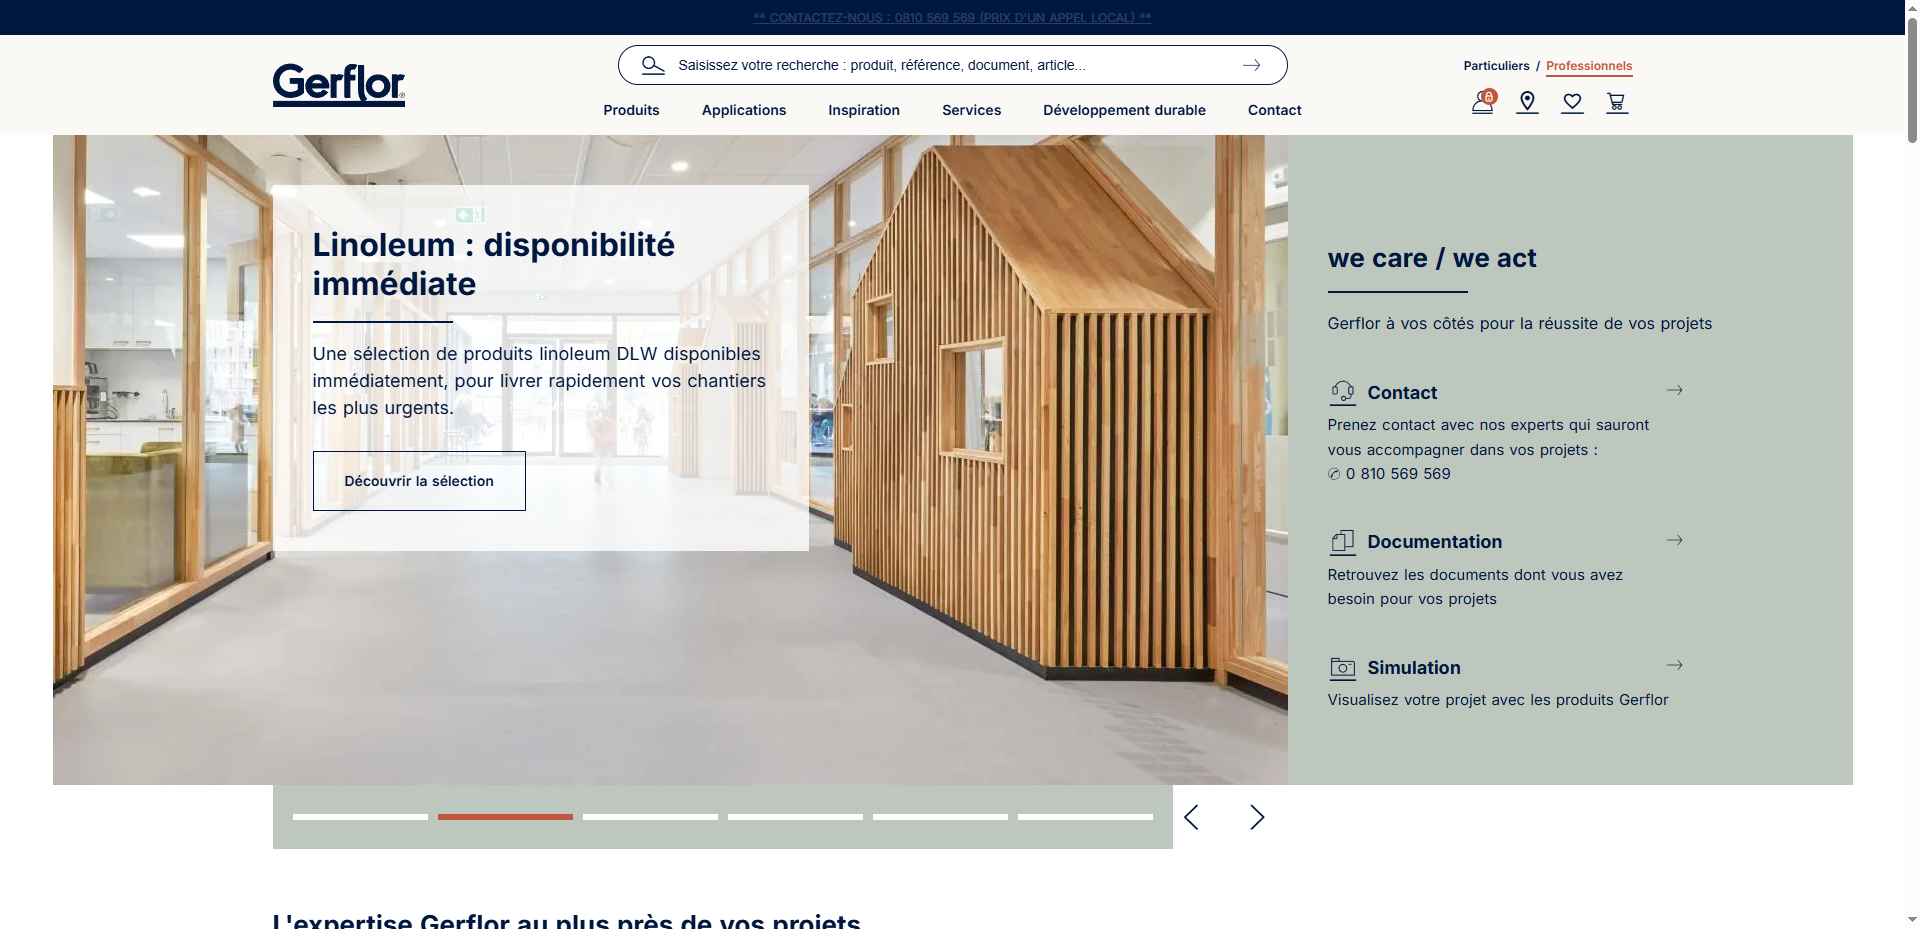Focus the product search input field
Image resolution: width=1920 pixels, height=929 pixels.
point(950,65)
